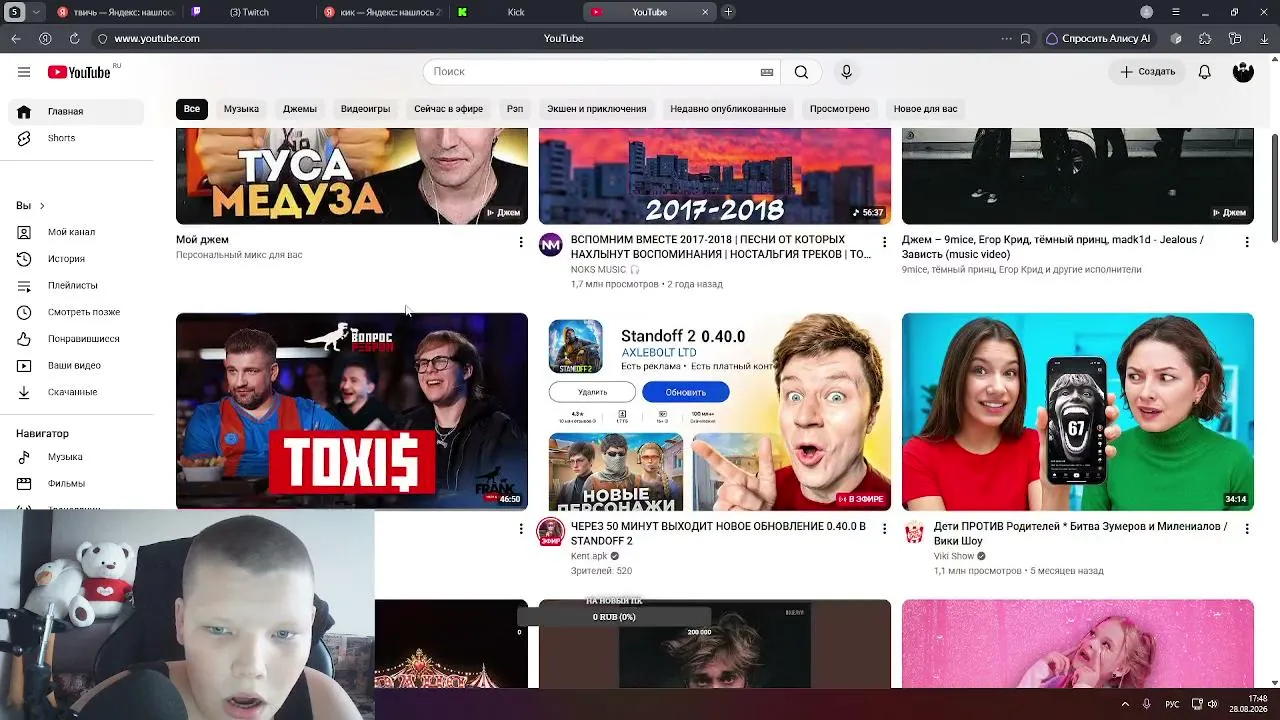Open Shorts in the sidebar
This screenshot has height=720, width=1280.
point(61,138)
